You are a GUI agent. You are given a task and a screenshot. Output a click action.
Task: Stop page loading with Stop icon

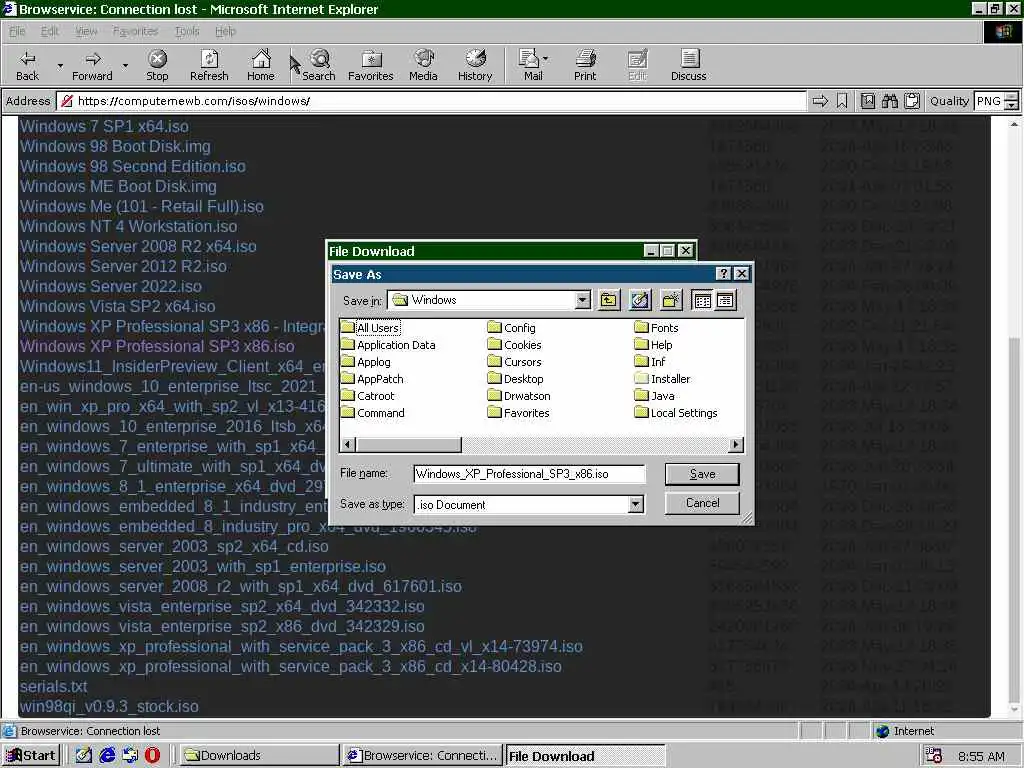pos(157,65)
